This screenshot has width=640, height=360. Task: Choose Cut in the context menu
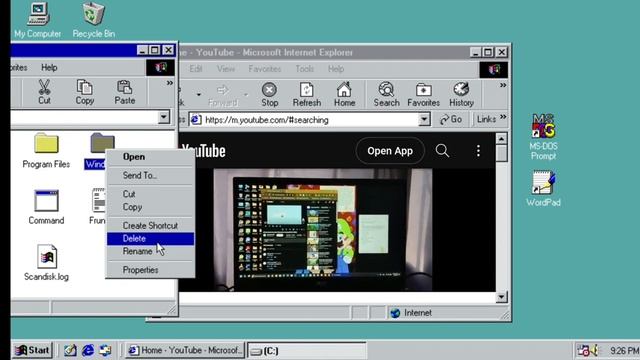point(151,194)
